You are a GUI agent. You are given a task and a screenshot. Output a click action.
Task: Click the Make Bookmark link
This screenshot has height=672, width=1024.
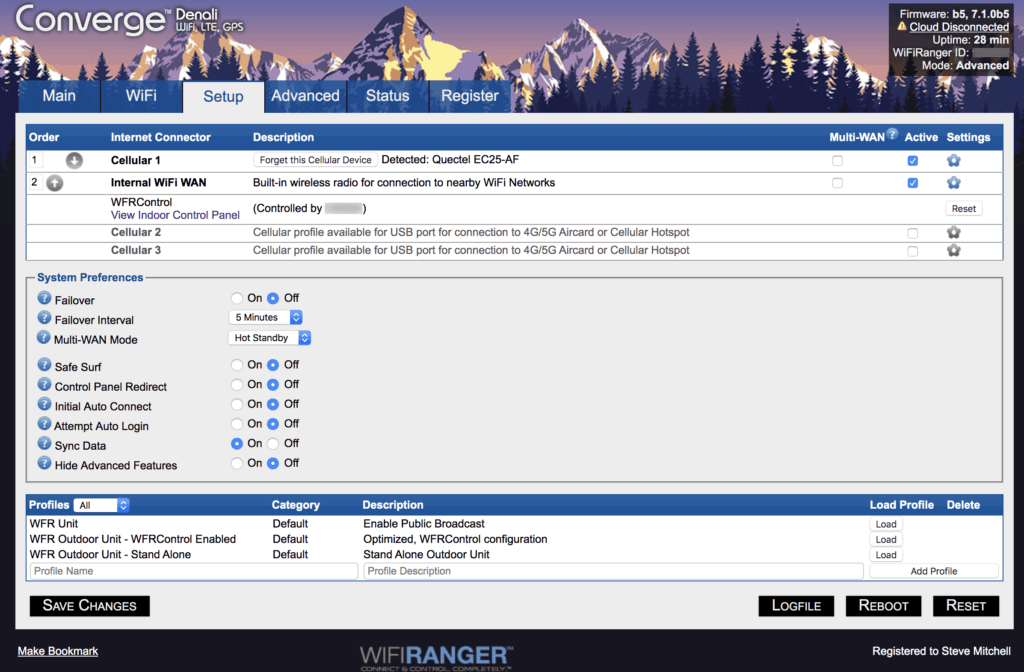pyautogui.click(x=57, y=651)
